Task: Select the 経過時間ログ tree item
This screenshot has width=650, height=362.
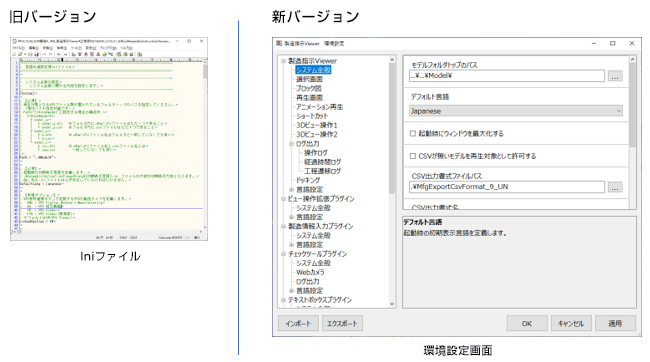Action: [x=322, y=162]
